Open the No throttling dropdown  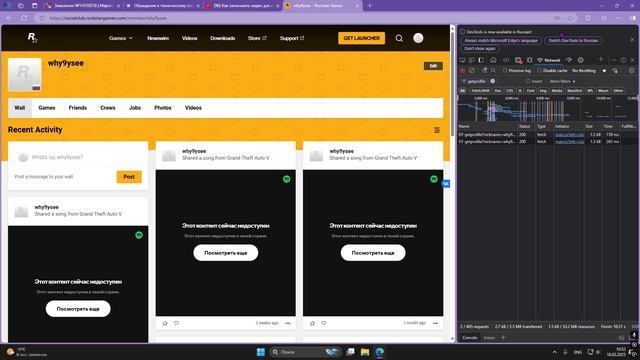[x=589, y=71]
